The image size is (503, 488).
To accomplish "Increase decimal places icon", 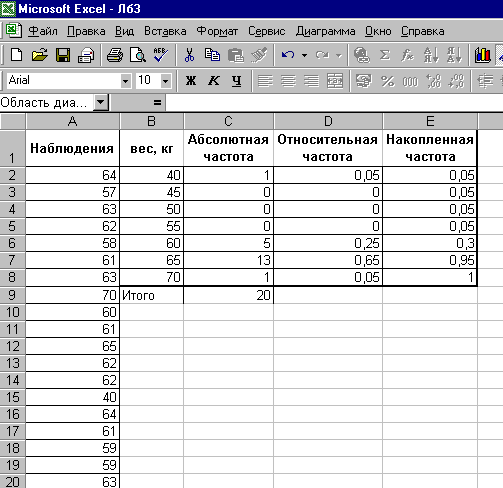I will click(433, 81).
